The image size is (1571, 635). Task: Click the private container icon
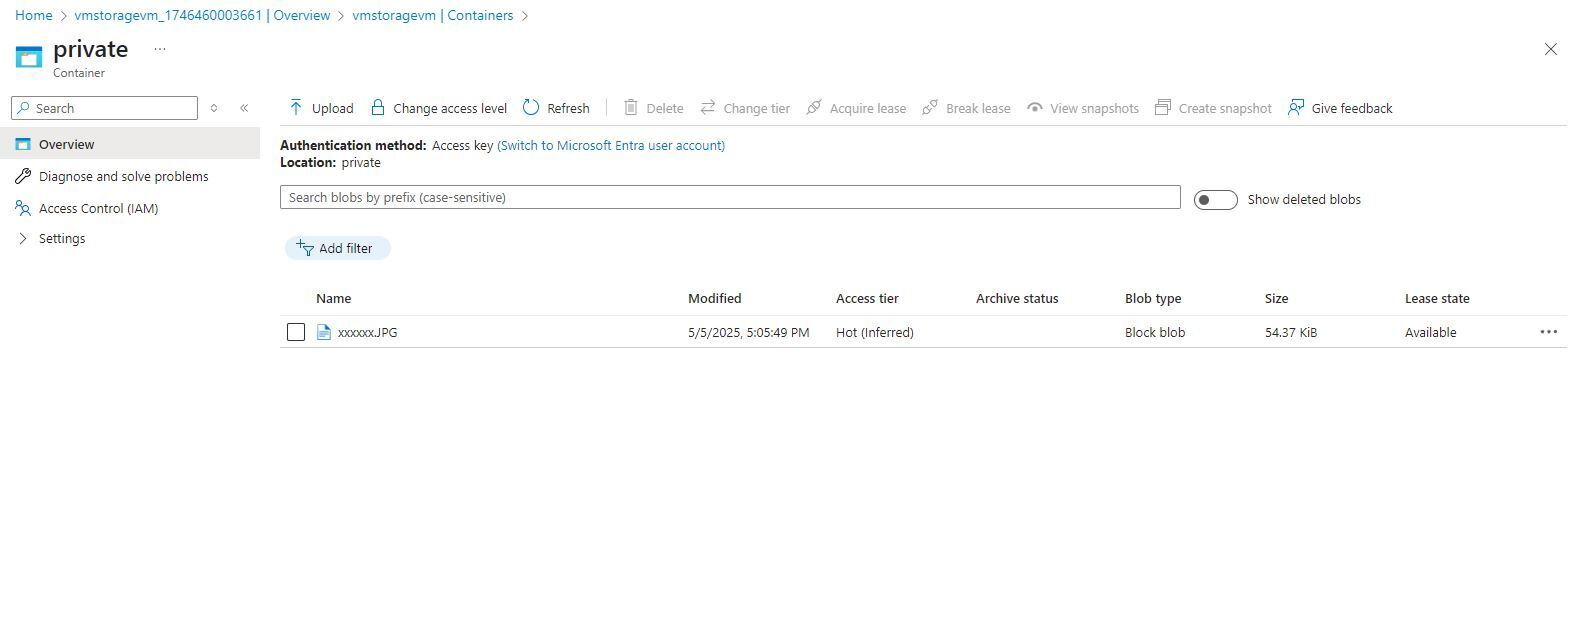pos(29,57)
